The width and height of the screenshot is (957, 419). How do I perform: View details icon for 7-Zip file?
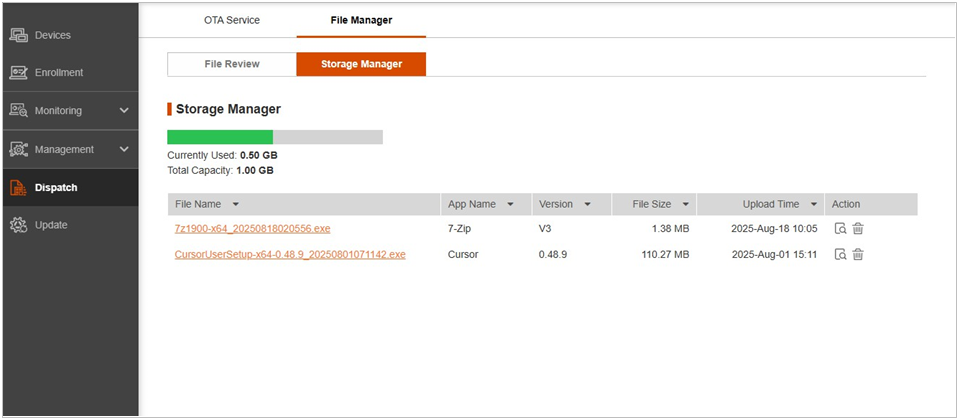click(840, 229)
